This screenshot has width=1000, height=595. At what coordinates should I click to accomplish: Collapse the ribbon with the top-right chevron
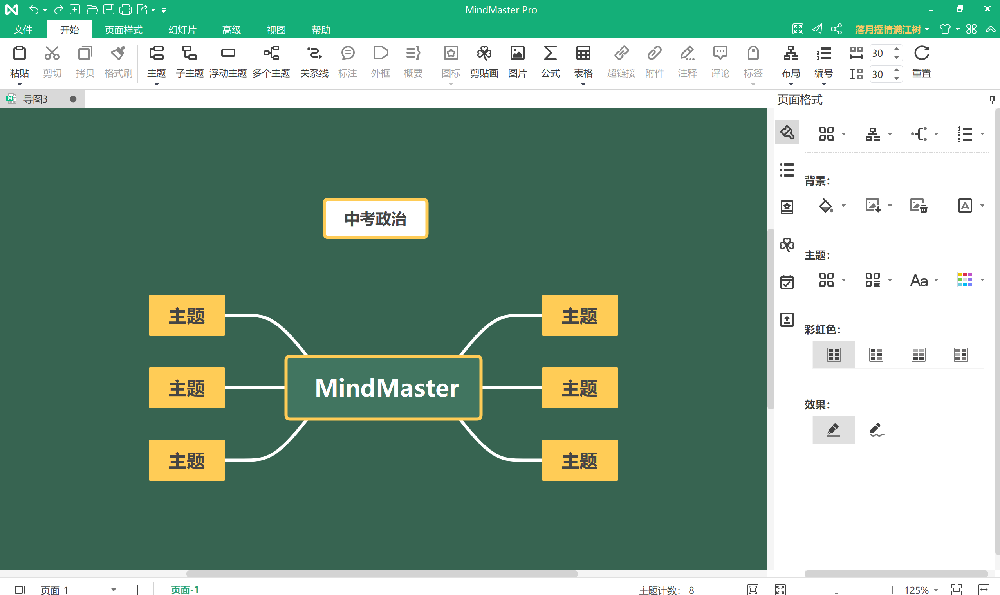click(x=990, y=29)
